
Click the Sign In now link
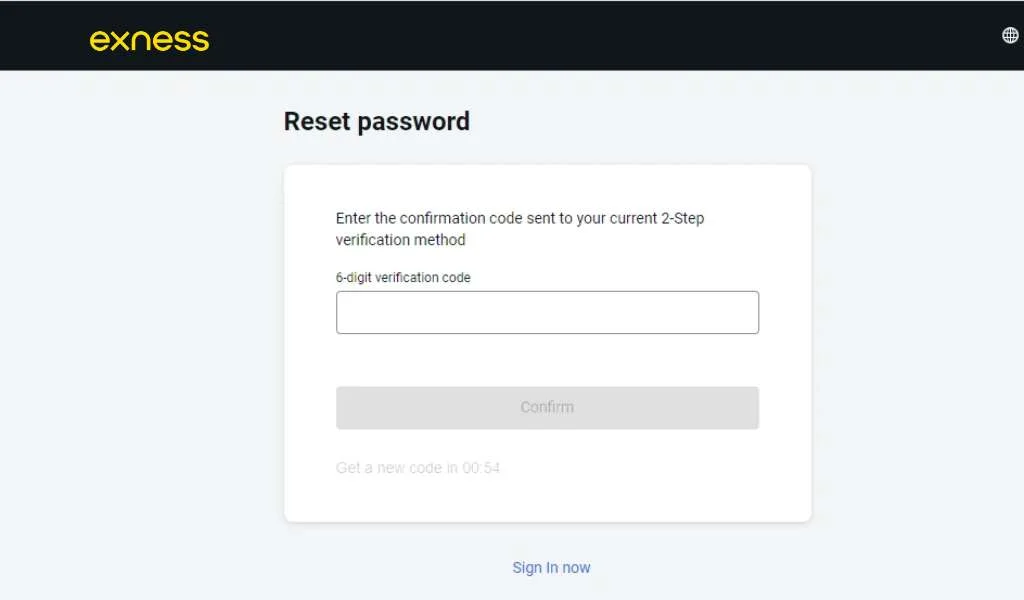click(551, 567)
